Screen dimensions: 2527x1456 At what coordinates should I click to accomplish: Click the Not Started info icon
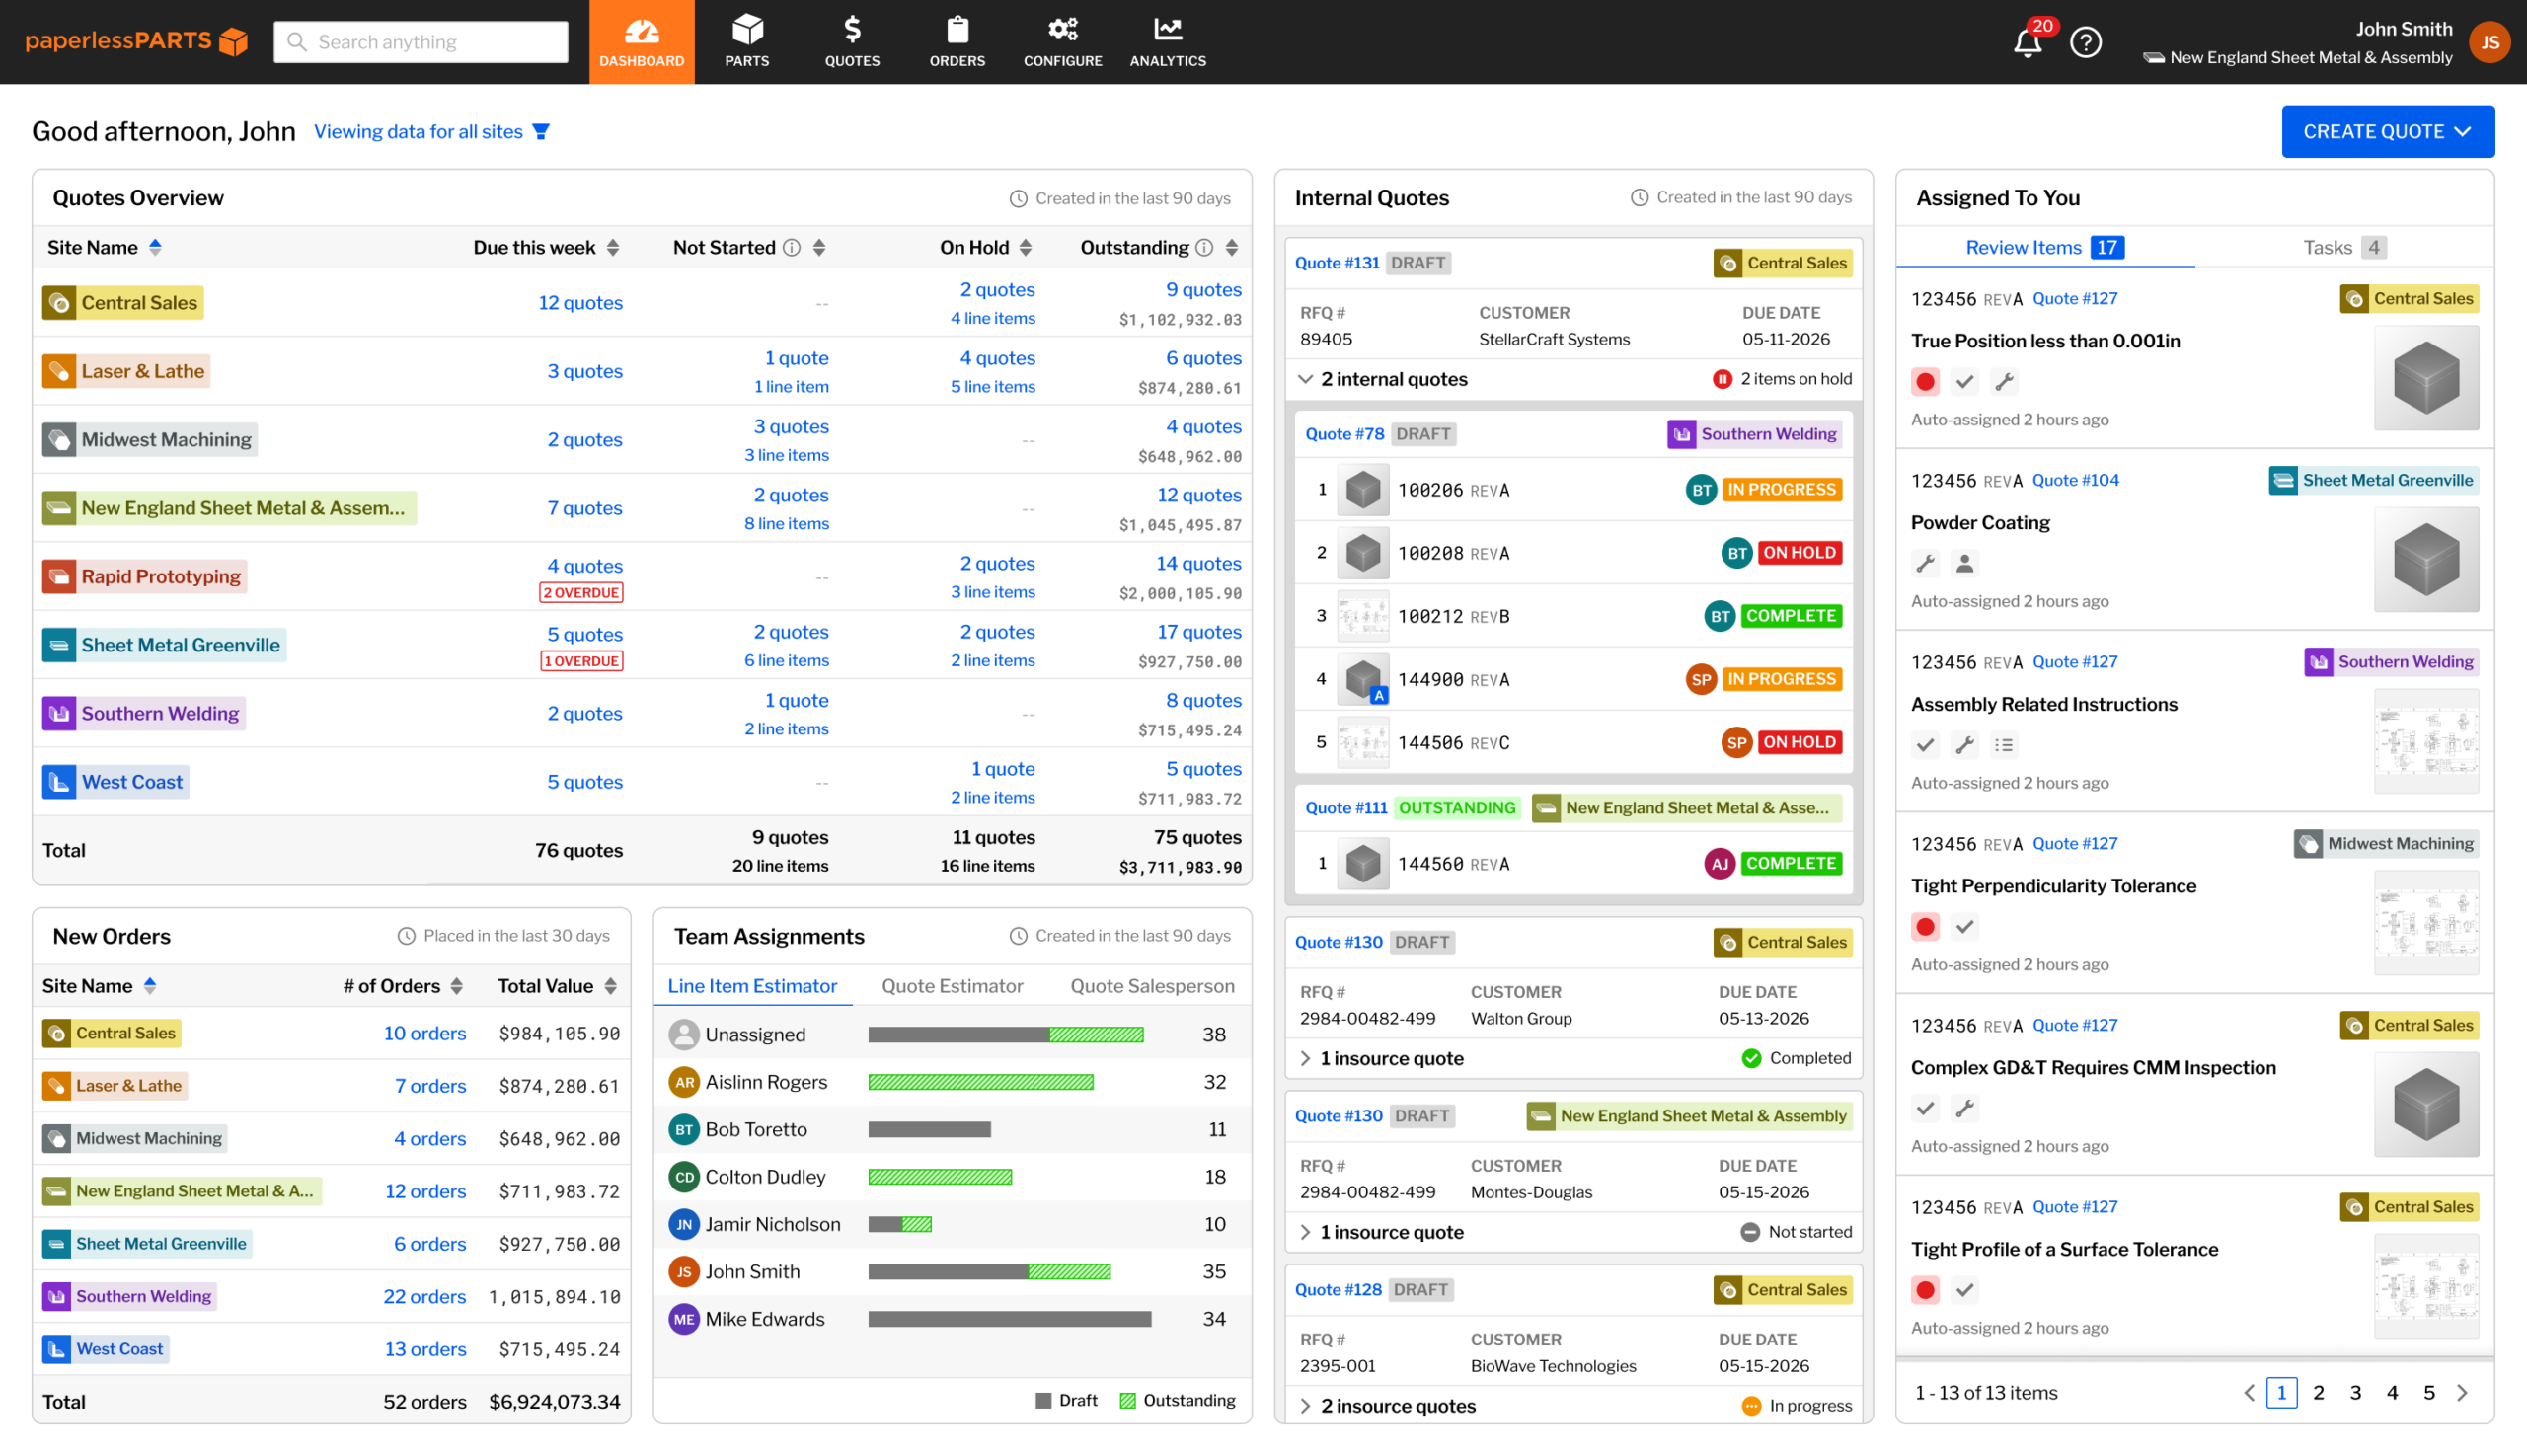tap(791, 247)
